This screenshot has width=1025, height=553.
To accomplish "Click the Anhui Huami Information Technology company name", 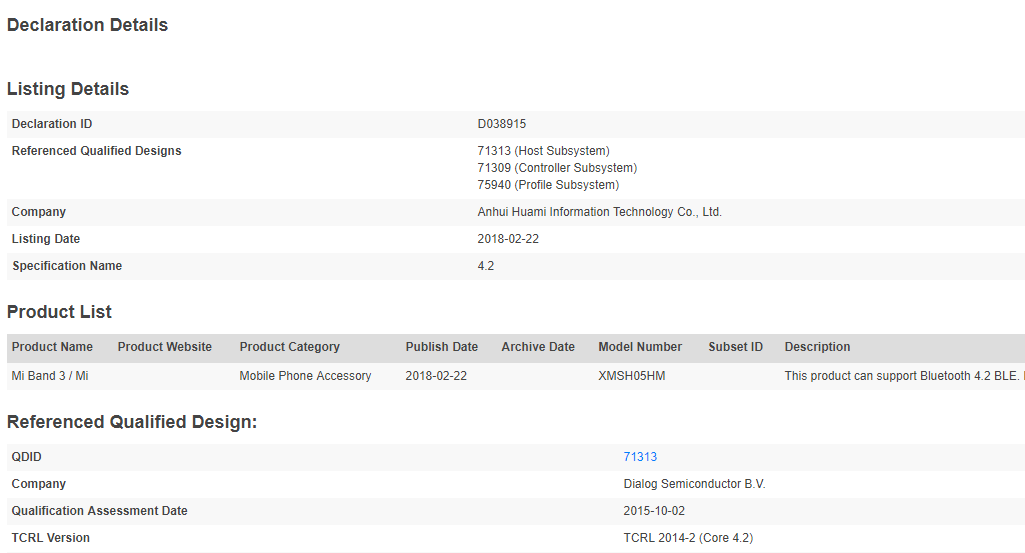I will [599, 212].
